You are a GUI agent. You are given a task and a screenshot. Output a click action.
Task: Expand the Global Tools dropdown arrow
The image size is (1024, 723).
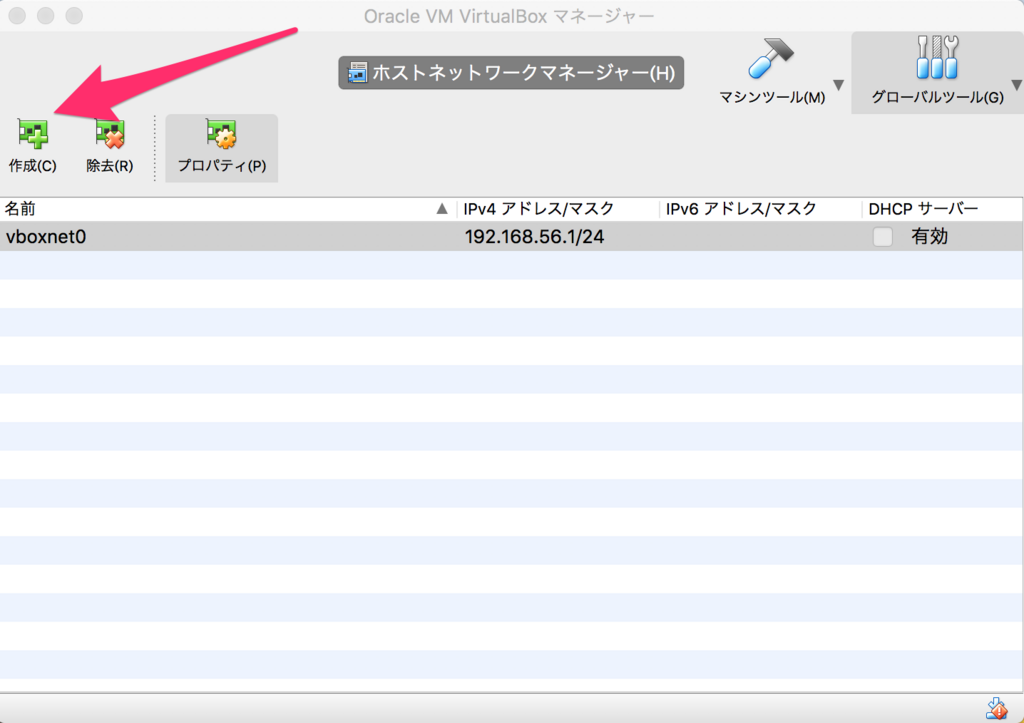point(1017,85)
